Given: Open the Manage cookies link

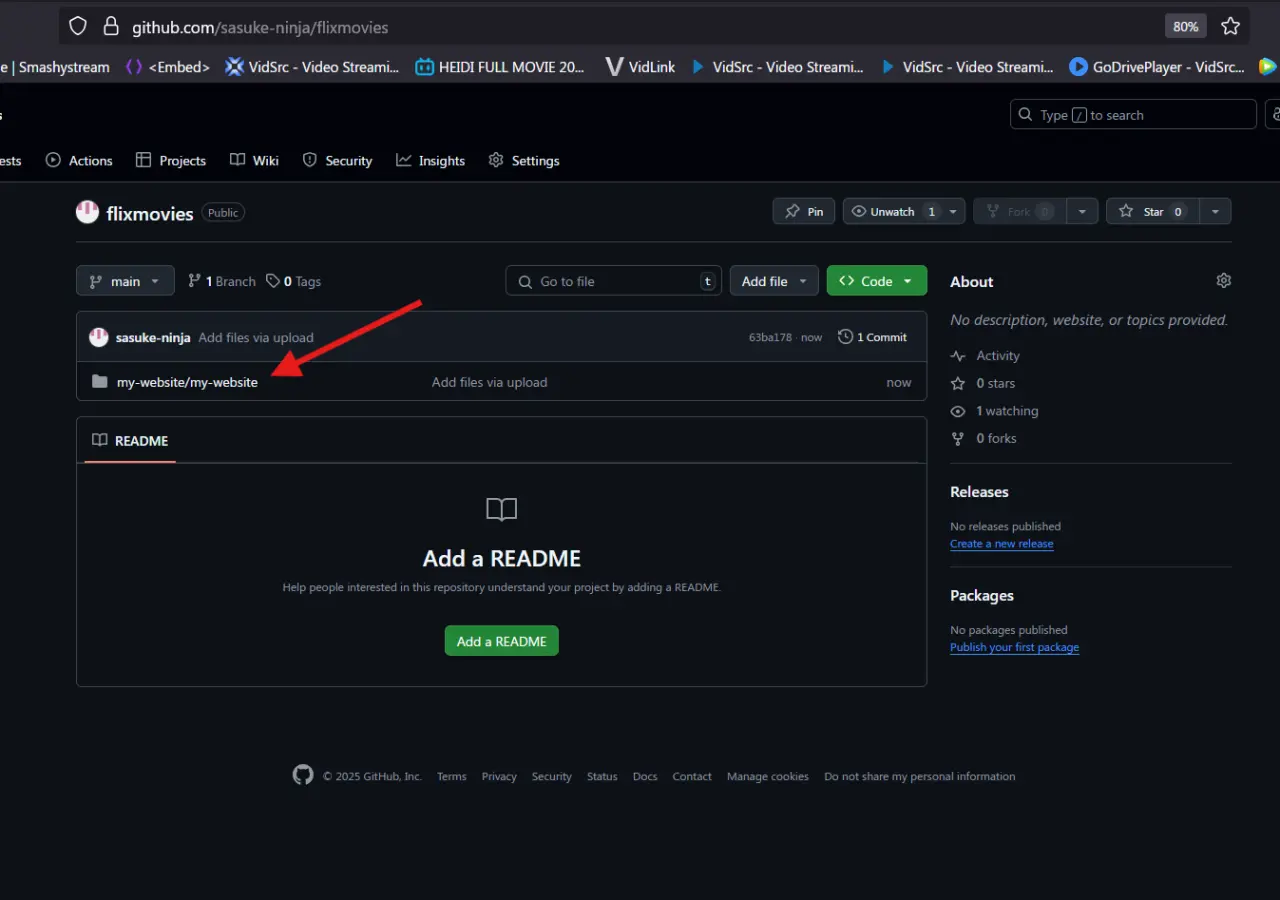Looking at the screenshot, I should (x=768, y=776).
